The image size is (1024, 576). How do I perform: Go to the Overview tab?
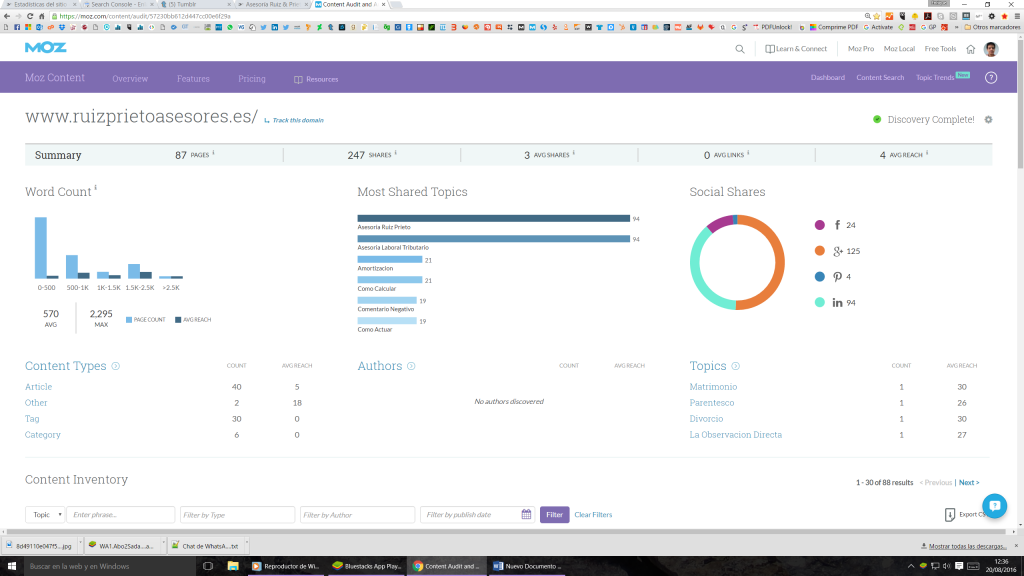click(x=130, y=79)
